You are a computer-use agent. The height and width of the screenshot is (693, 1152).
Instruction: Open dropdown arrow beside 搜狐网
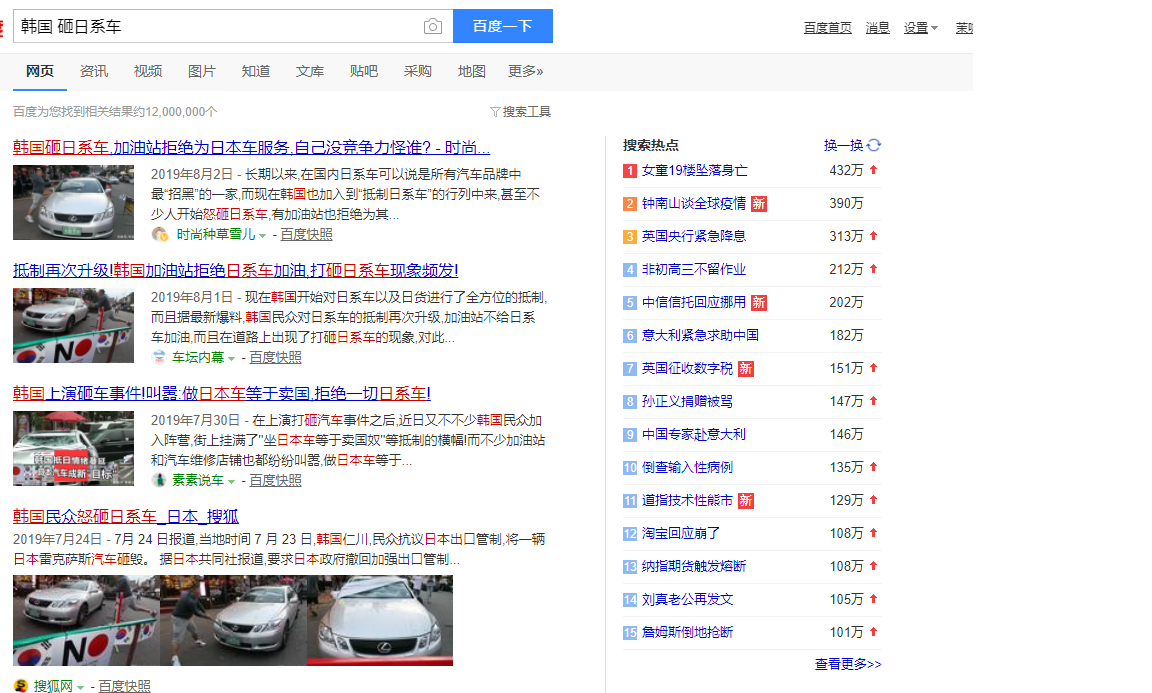(80, 687)
